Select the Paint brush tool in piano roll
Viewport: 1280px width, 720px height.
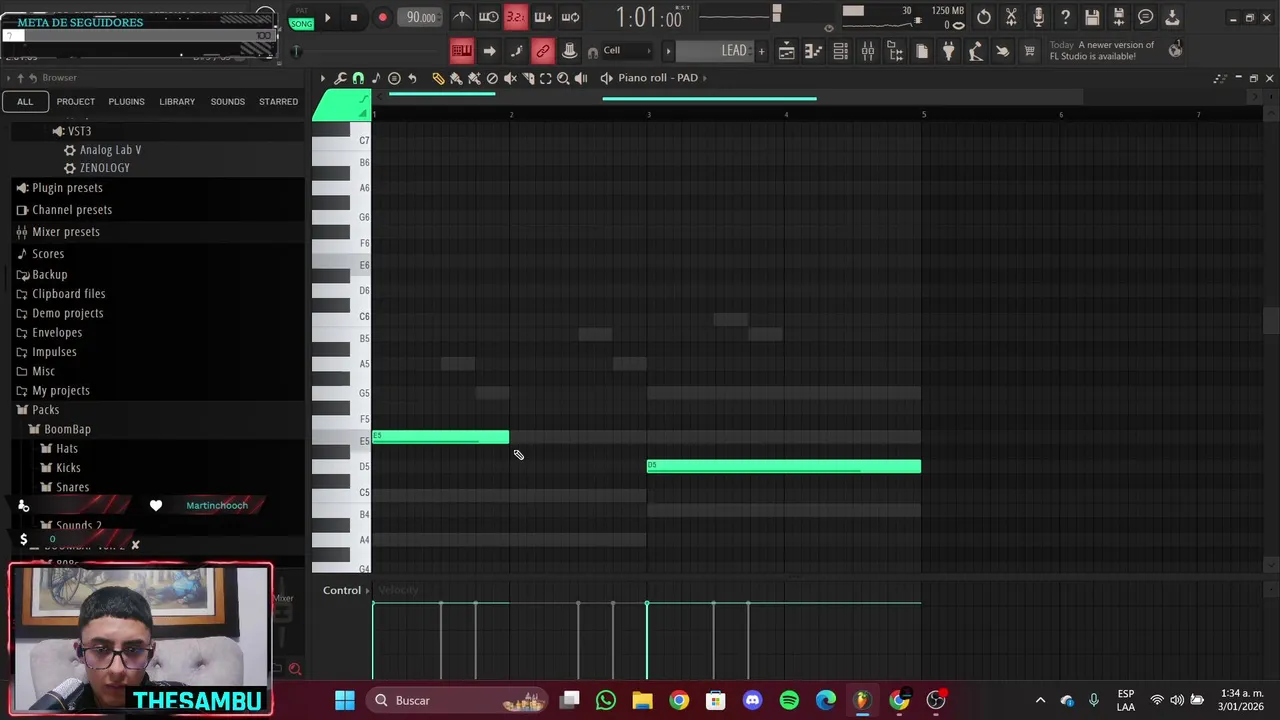[x=456, y=78]
